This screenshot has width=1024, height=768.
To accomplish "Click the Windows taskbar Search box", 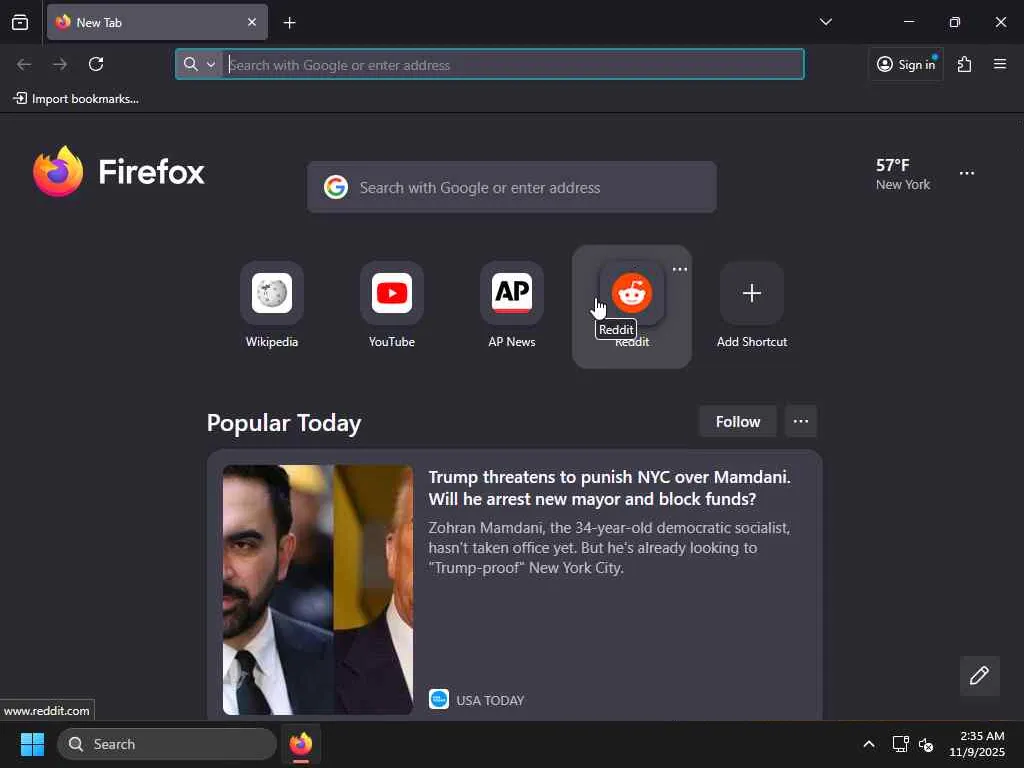I will [167, 744].
